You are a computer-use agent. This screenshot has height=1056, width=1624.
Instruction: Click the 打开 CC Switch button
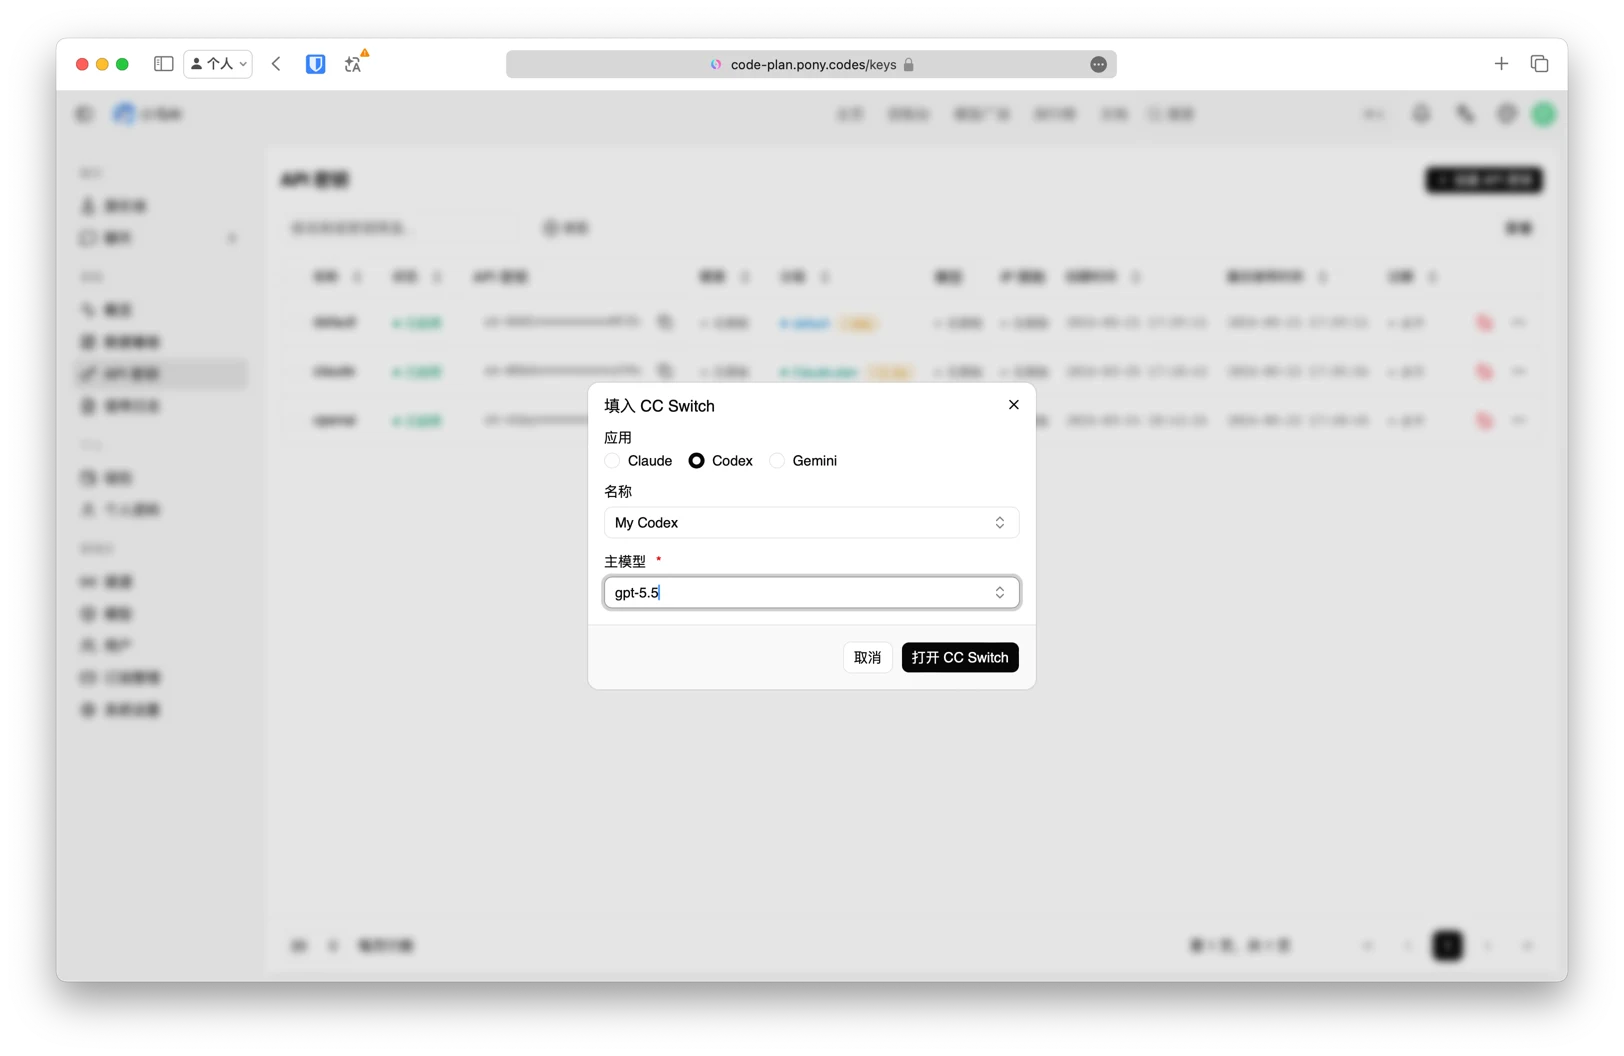pos(960,658)
